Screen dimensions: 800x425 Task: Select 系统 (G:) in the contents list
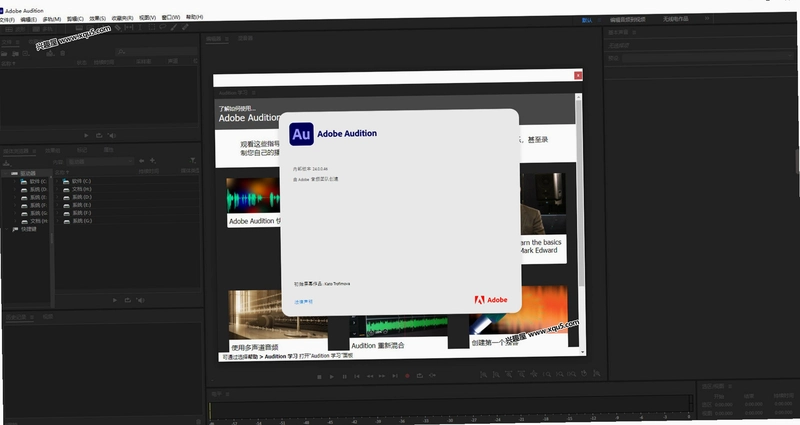82,221
